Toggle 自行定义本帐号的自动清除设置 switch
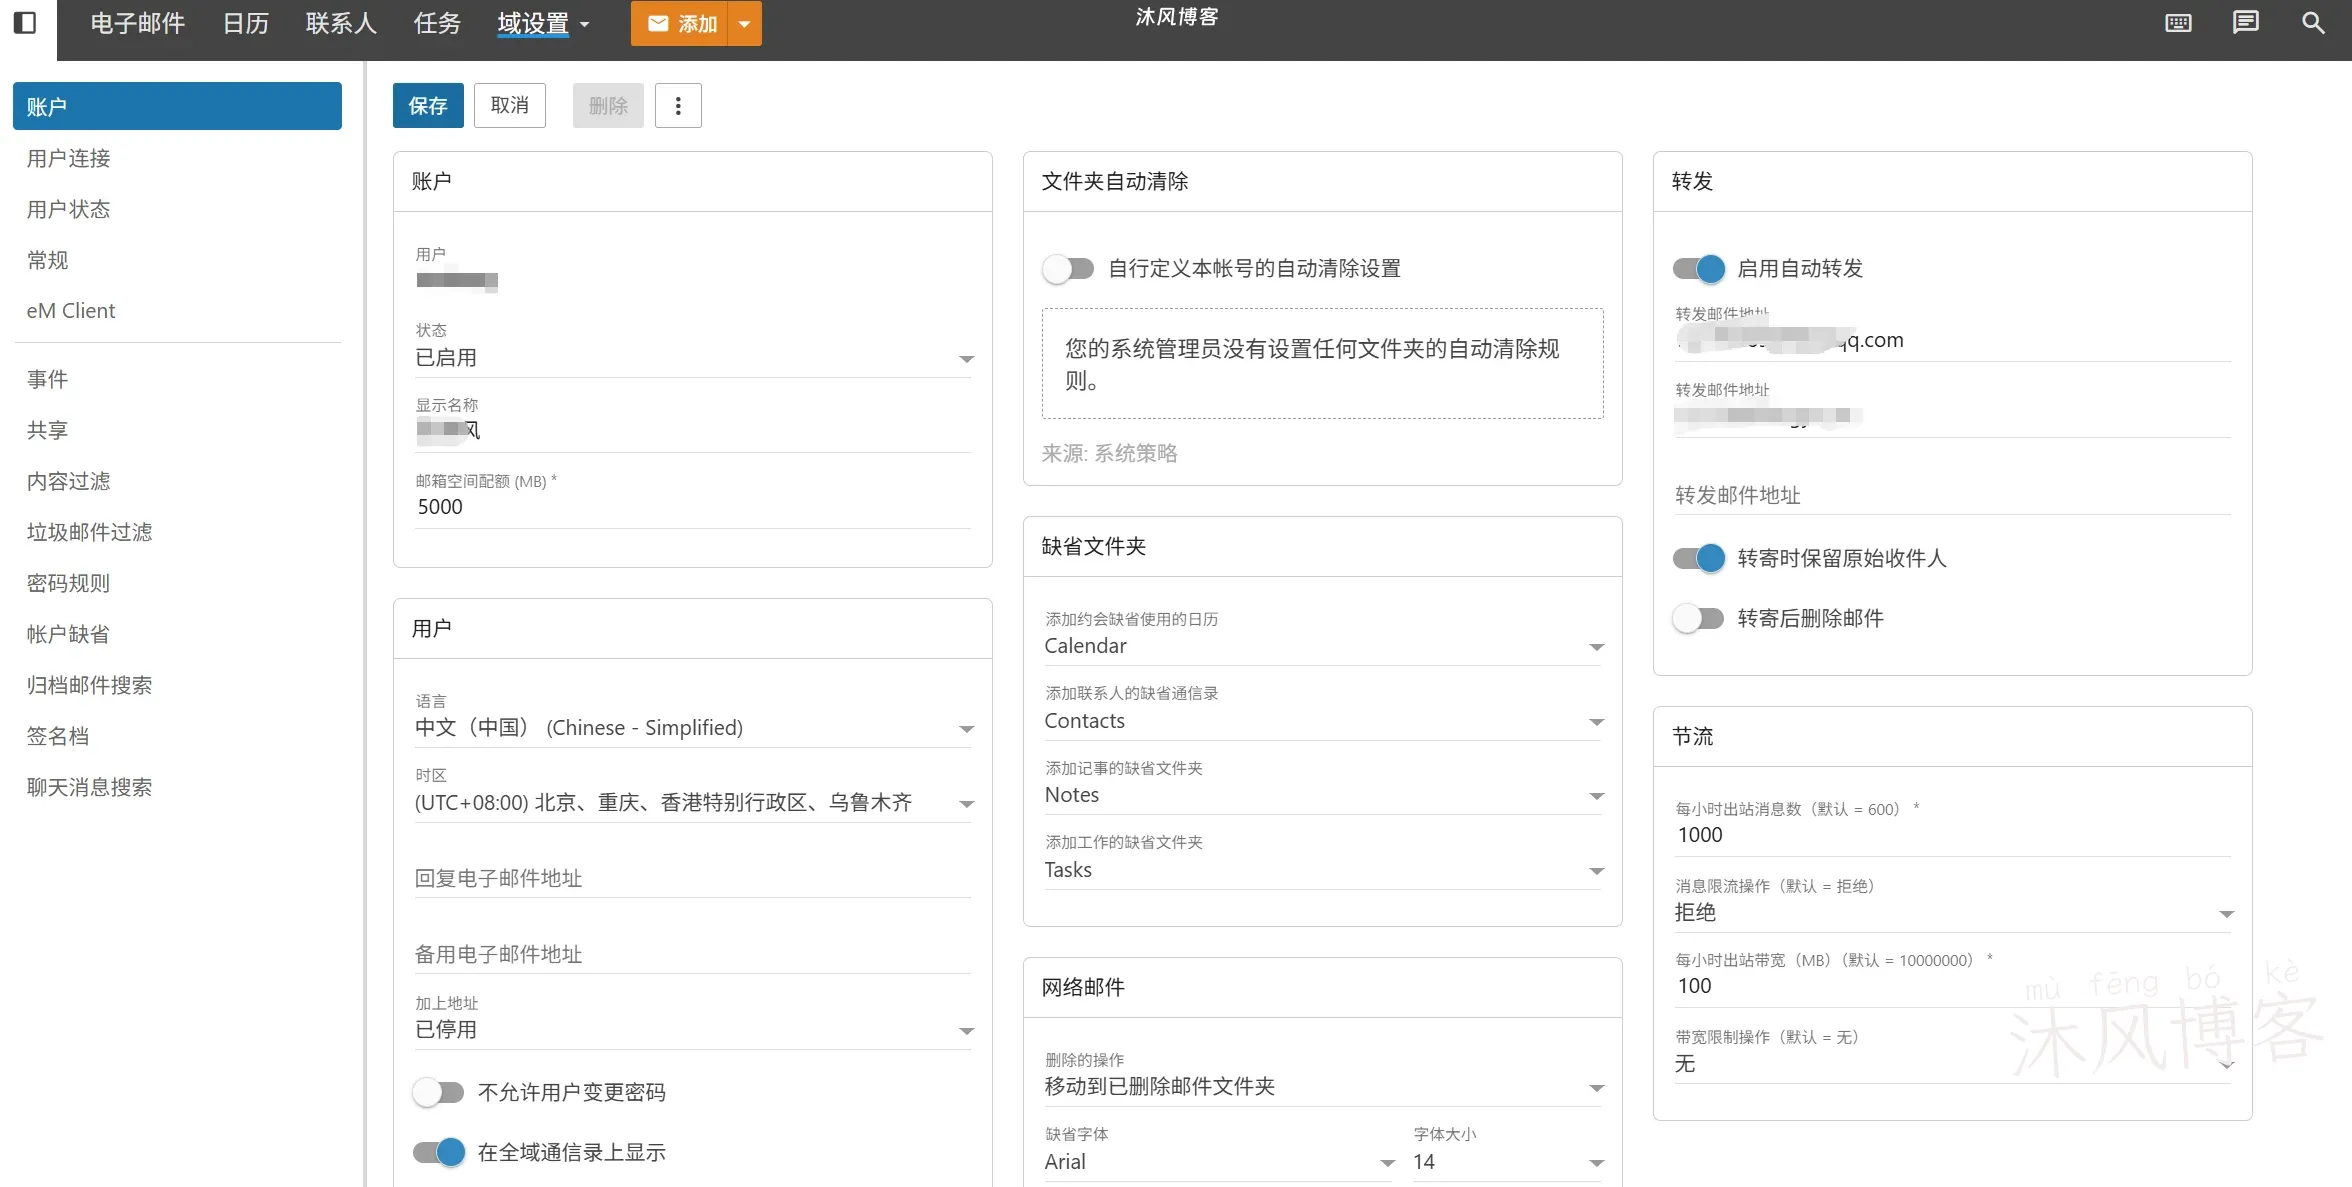The width and height of the screenshot is (2352, 1187). pos(1068,268)
